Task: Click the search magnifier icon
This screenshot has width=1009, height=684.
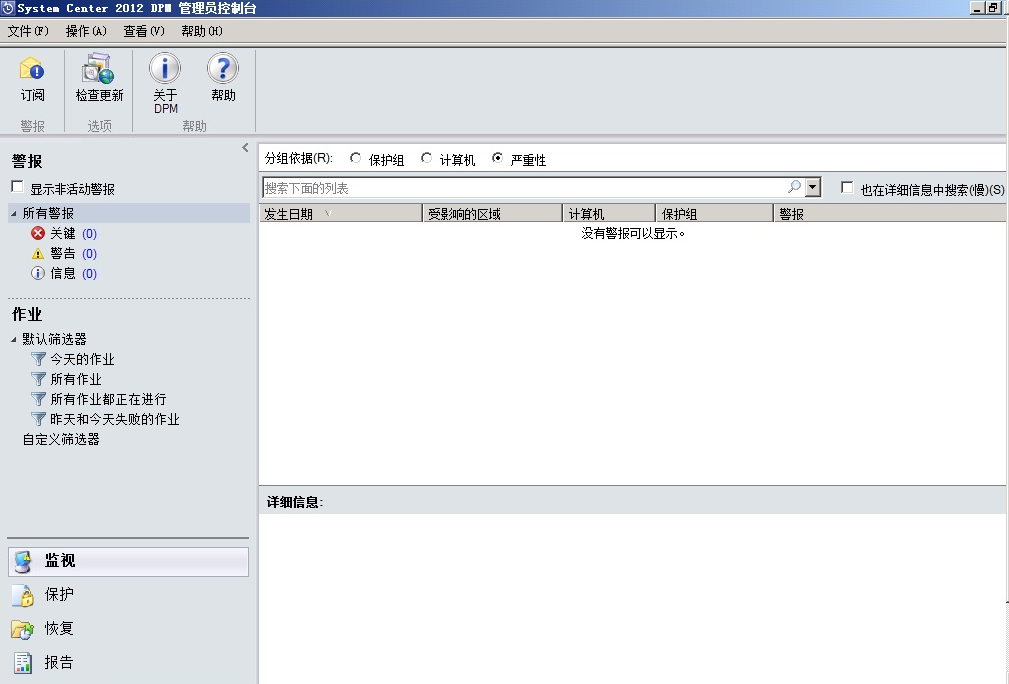Action: pos(795,187)
